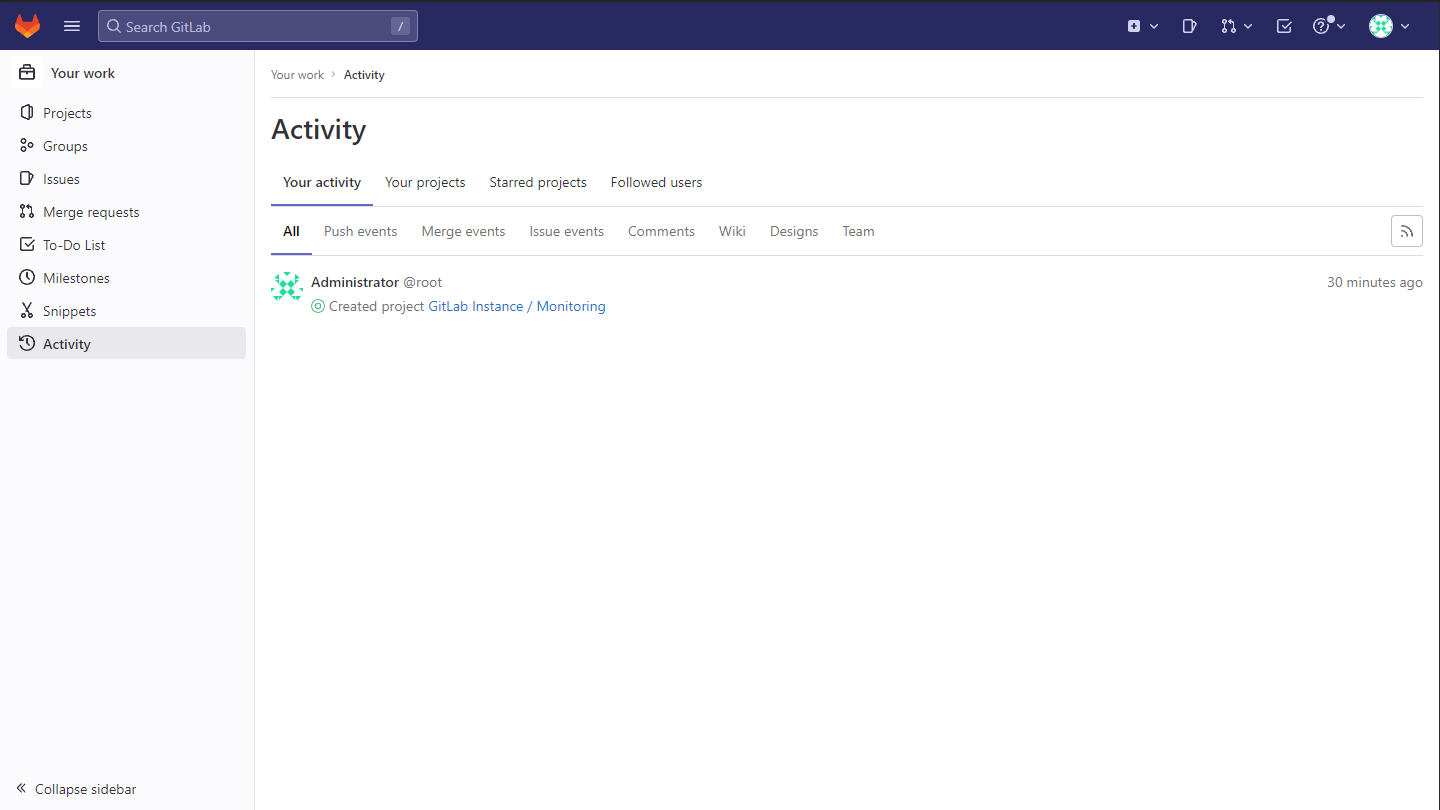
Task: Switch to Followed users tab
Action: (x=656, y=183)
